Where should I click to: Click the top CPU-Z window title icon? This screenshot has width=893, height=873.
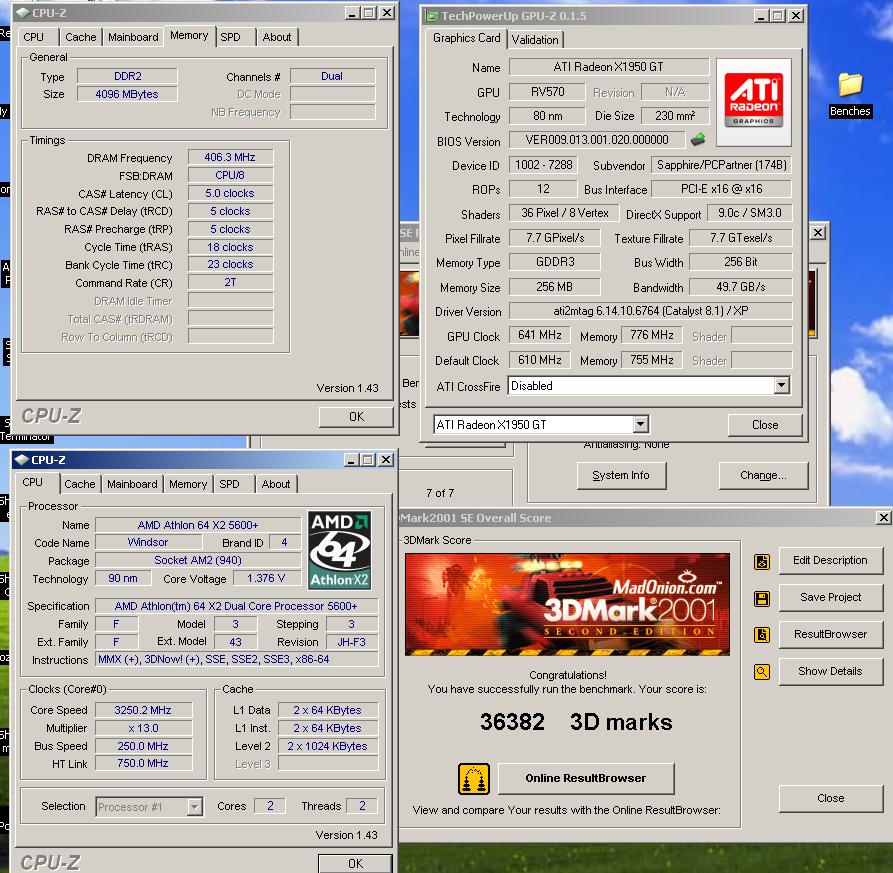22,13
